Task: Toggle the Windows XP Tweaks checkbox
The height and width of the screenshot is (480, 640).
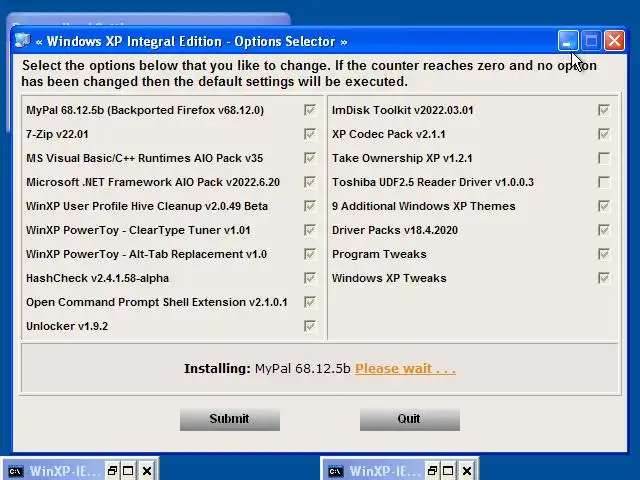Action: (604, 278)
